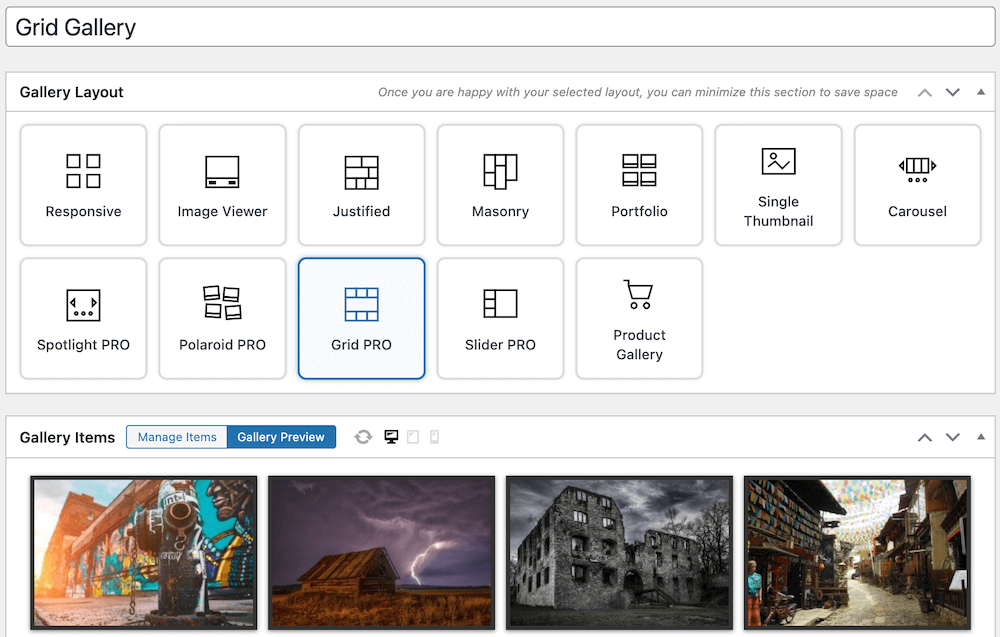Select the Responsive gallery layout
The width and height of the screenshot is (1000, 637).
(83, 185)
